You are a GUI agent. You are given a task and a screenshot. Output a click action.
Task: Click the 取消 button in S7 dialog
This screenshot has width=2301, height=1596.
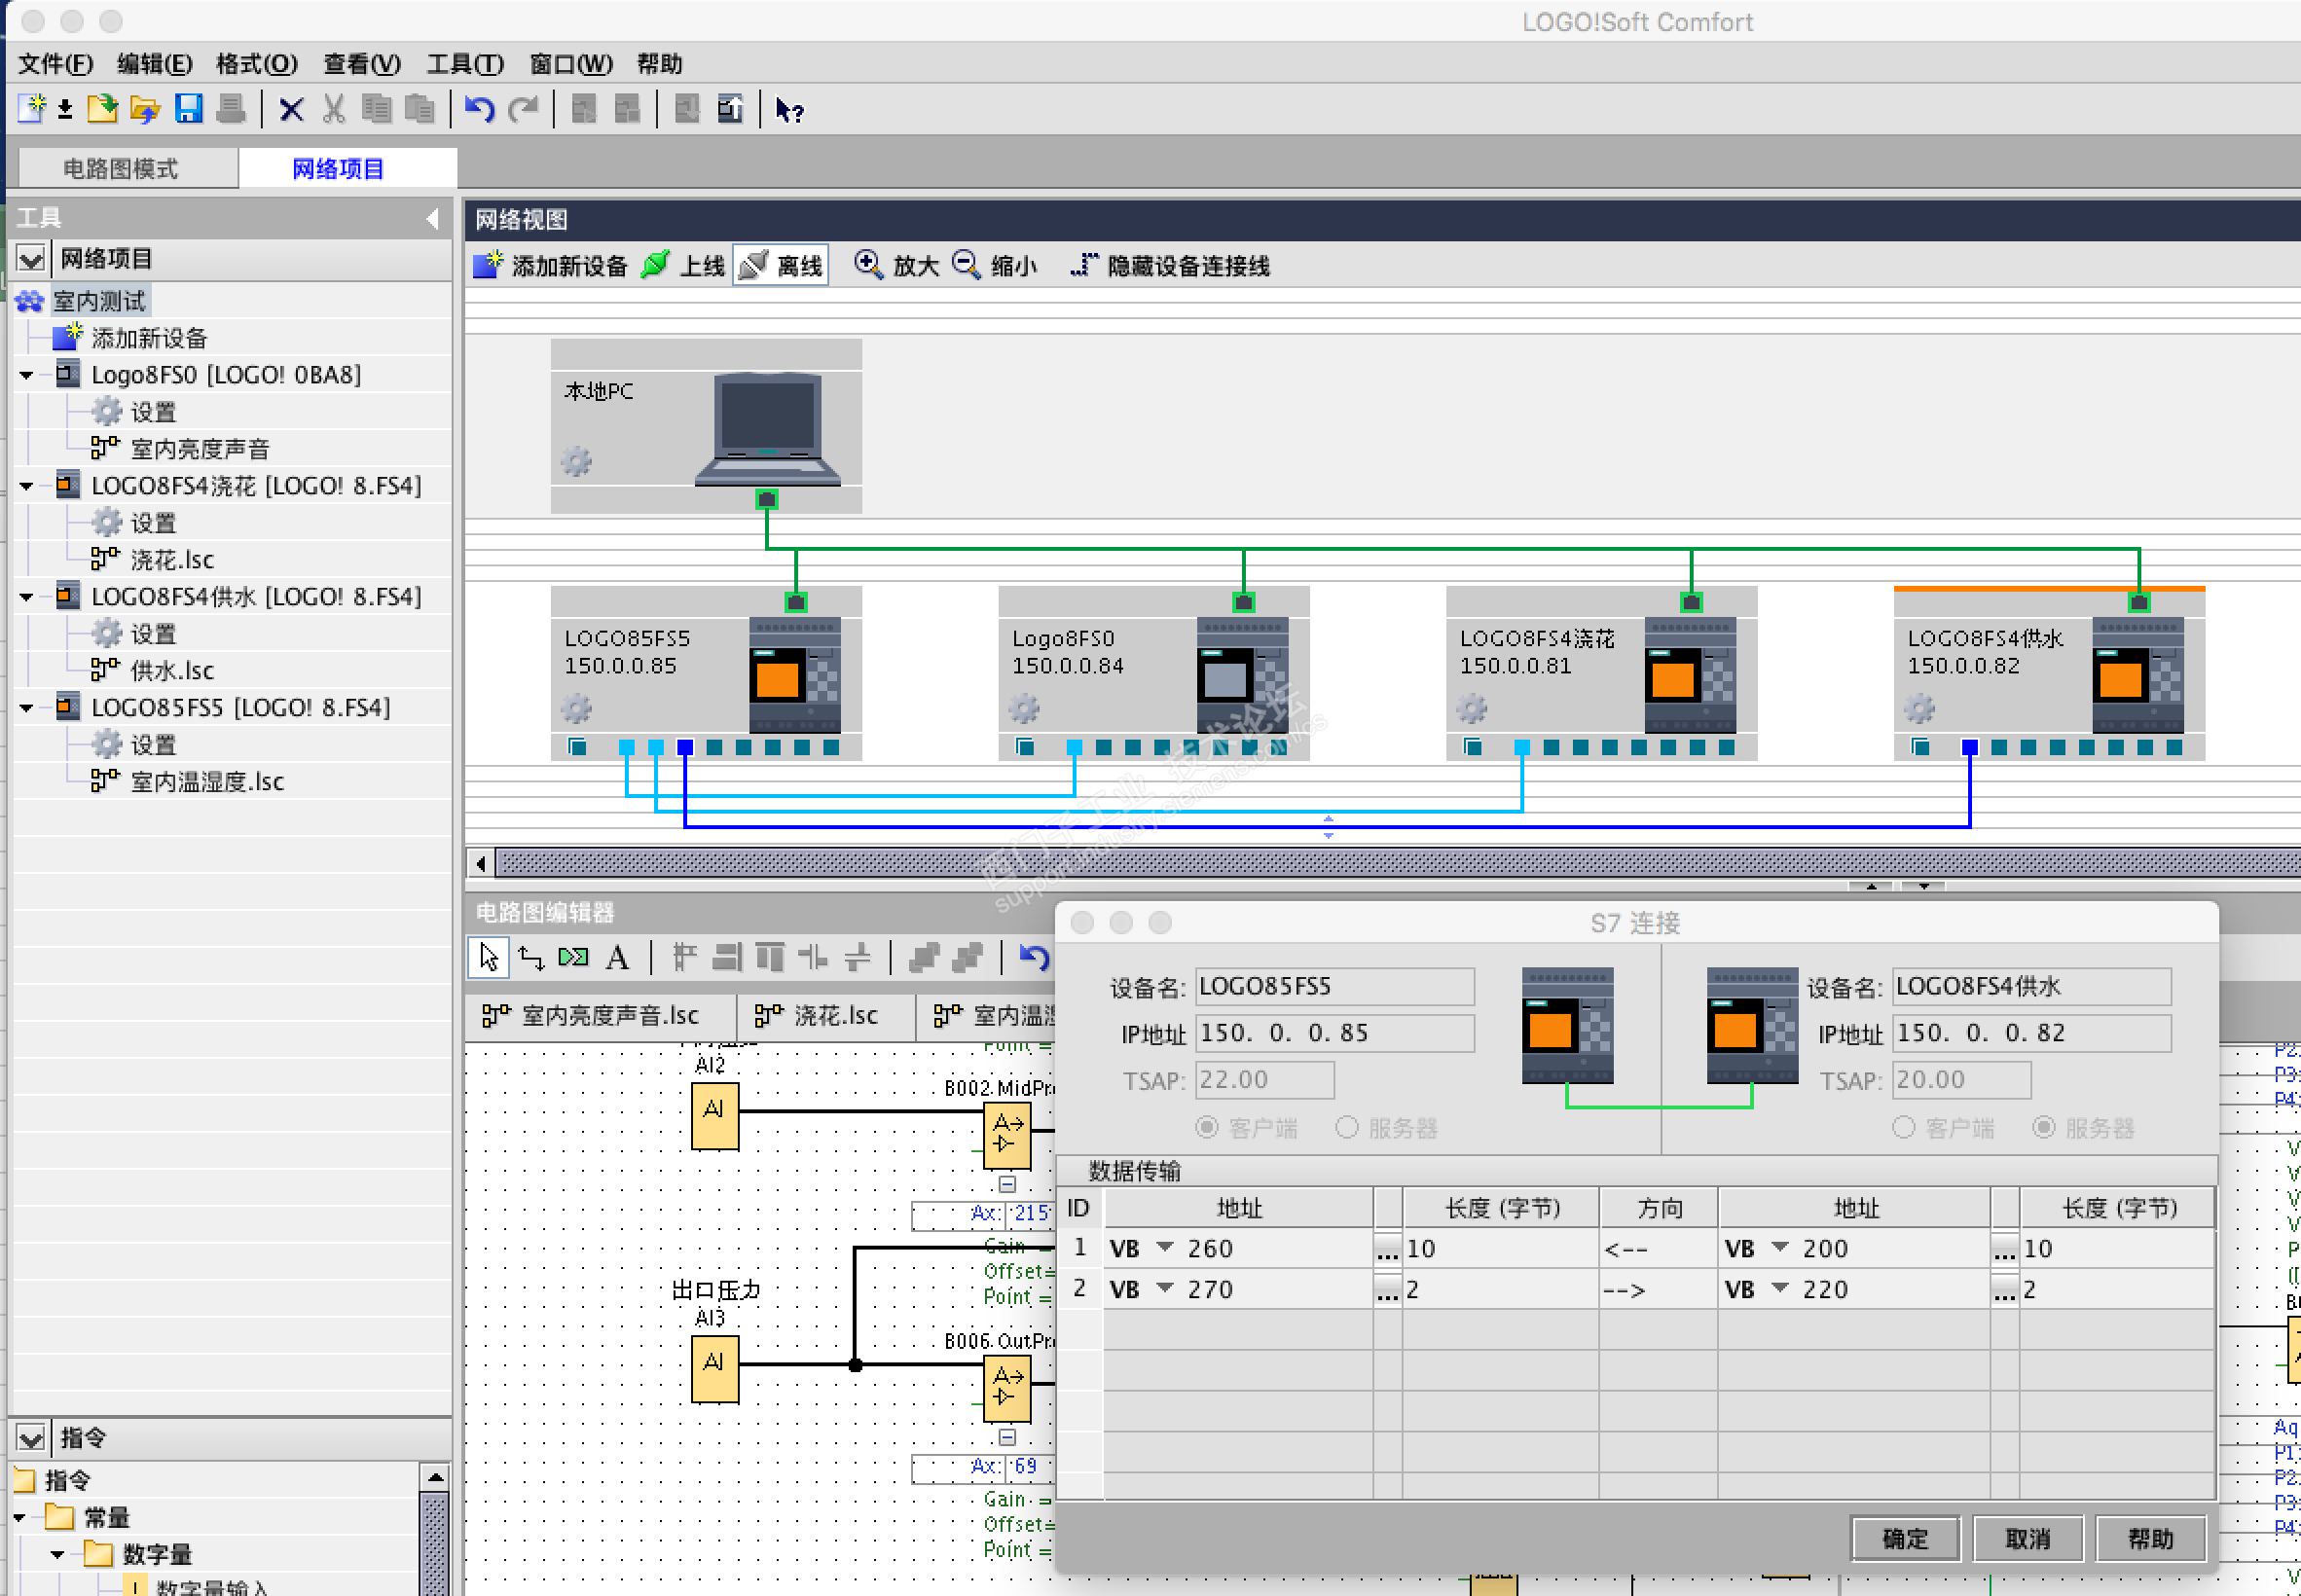point(2027,1538)
